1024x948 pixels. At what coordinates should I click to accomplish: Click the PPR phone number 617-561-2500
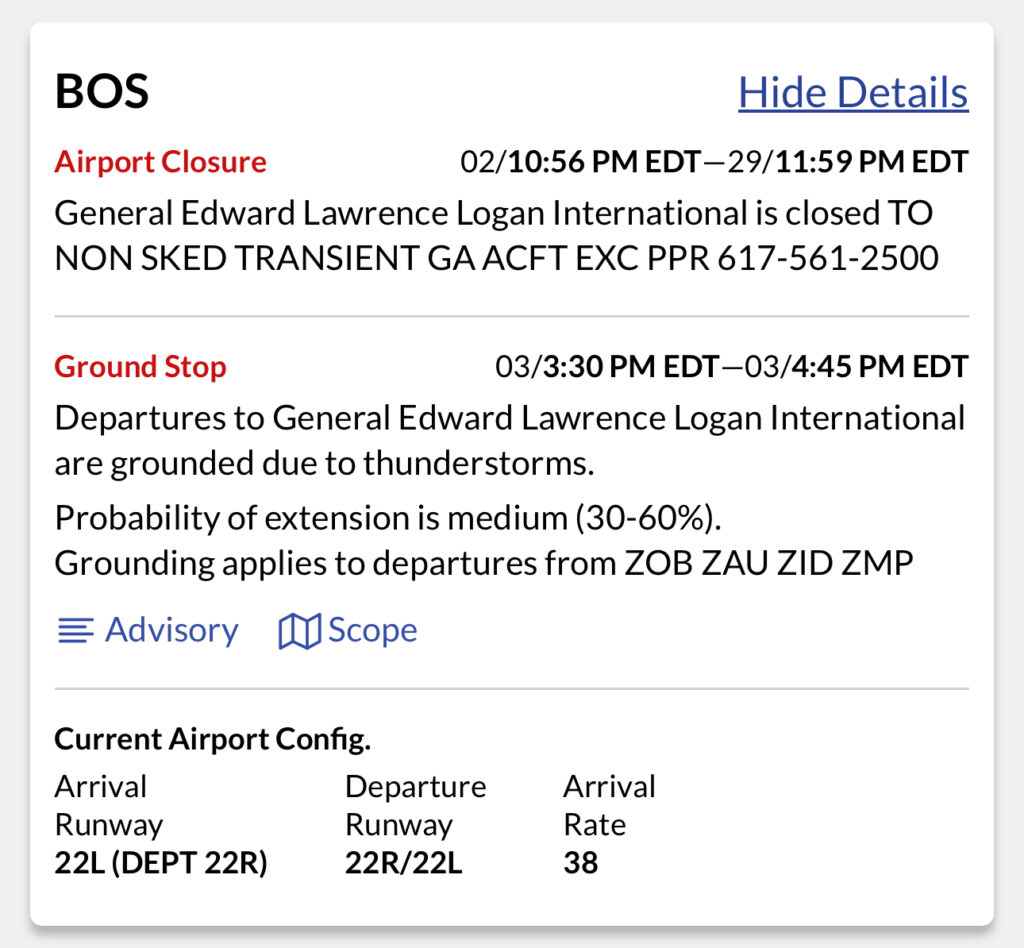pyautogui.click(x=827, y=258)
